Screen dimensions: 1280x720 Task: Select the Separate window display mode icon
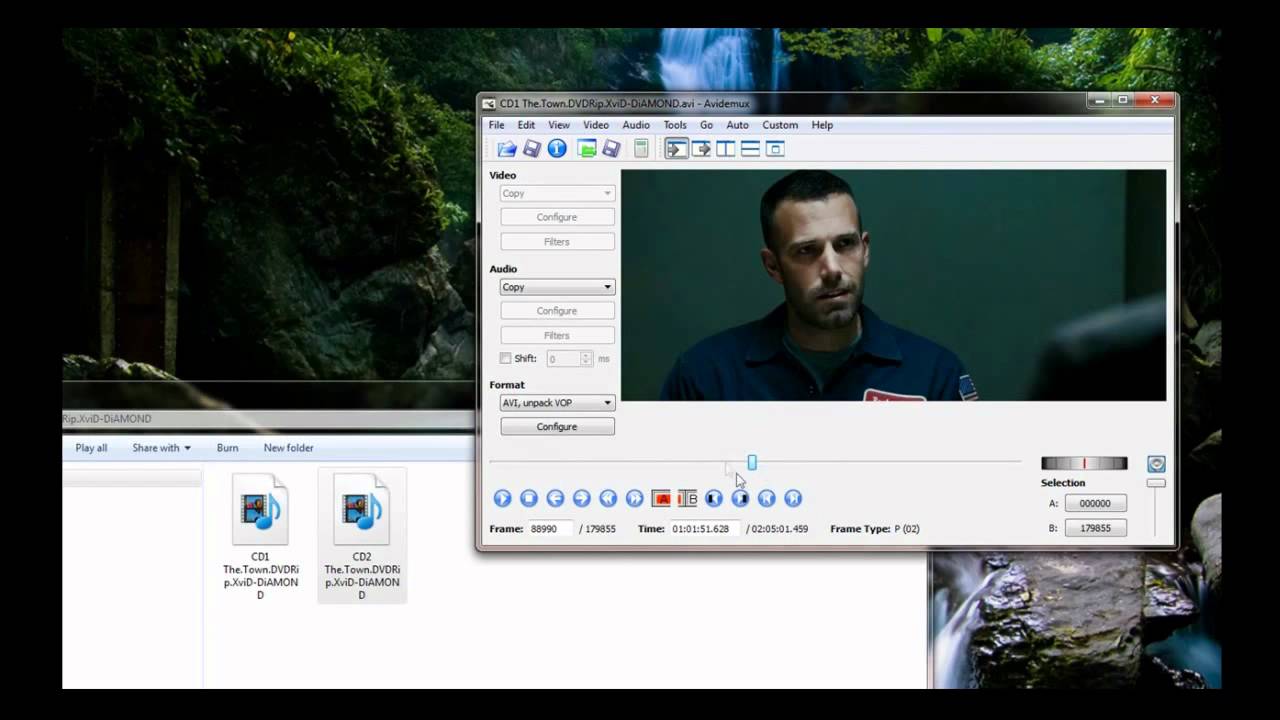pos(774,149)
